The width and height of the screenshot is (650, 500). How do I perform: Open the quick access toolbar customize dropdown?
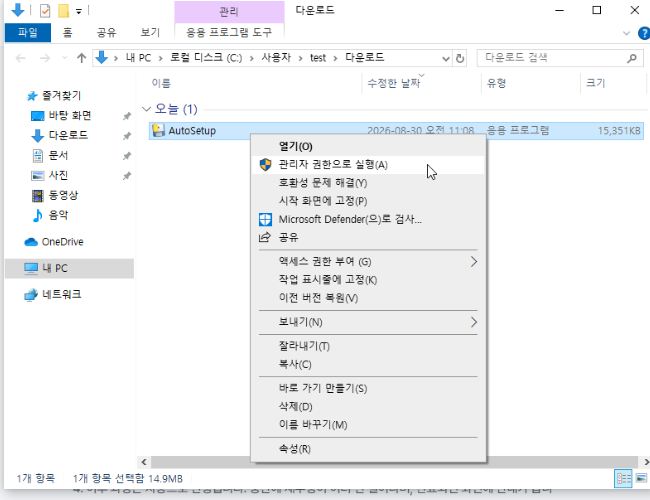79,11
